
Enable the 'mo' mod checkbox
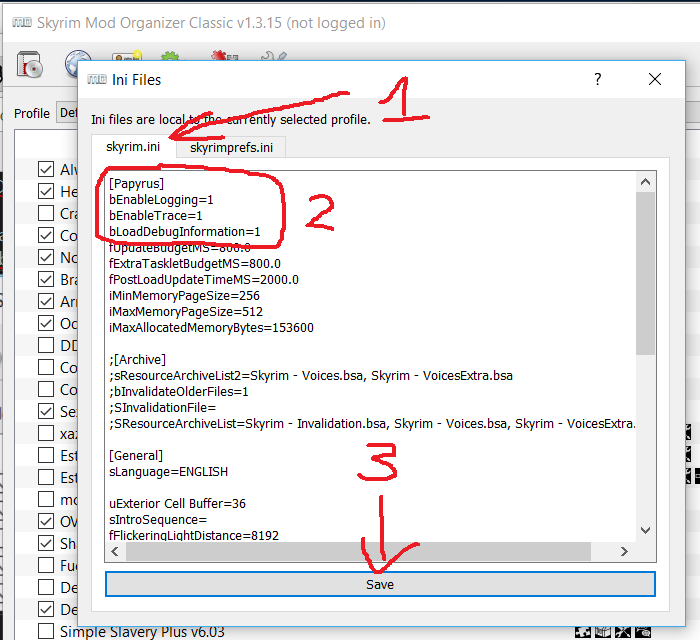click(46, 499)
